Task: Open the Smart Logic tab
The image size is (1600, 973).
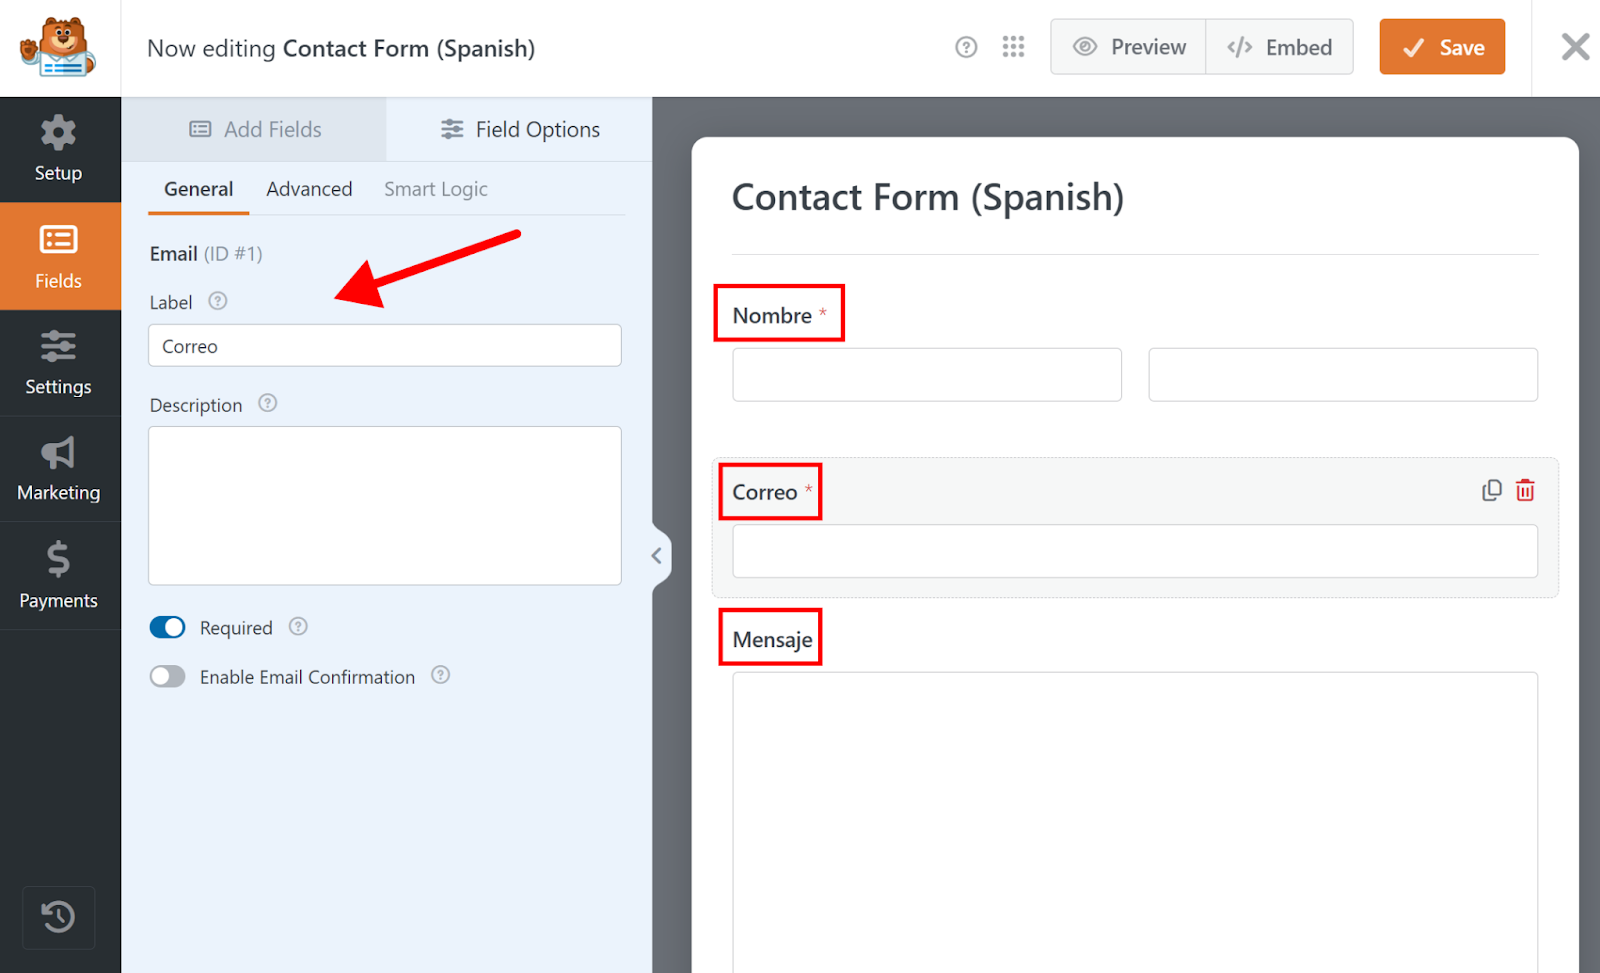Action: 435,188
